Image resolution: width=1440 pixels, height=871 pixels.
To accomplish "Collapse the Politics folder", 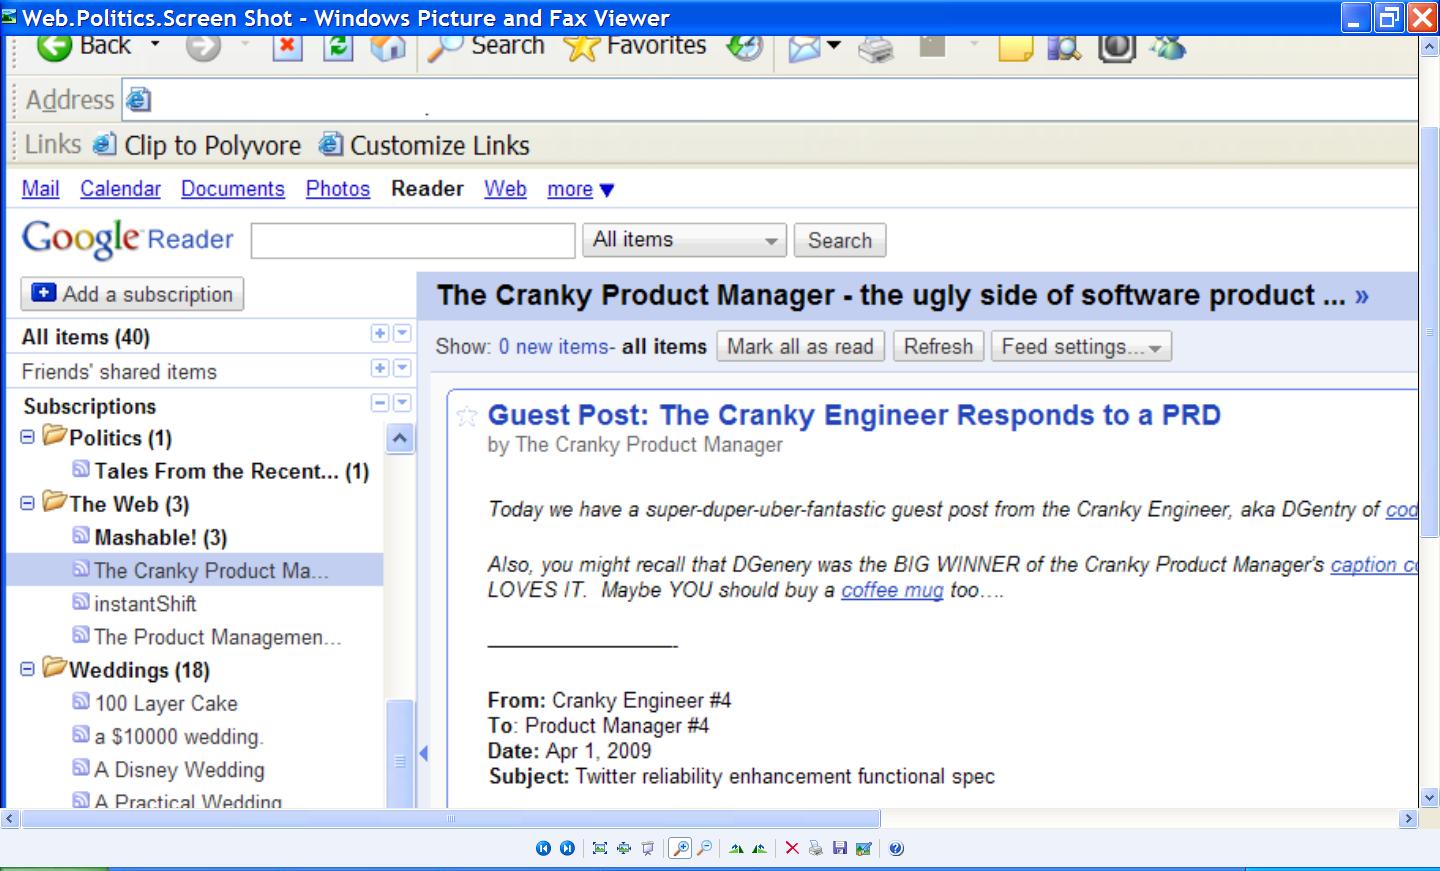I will [28, 437].
